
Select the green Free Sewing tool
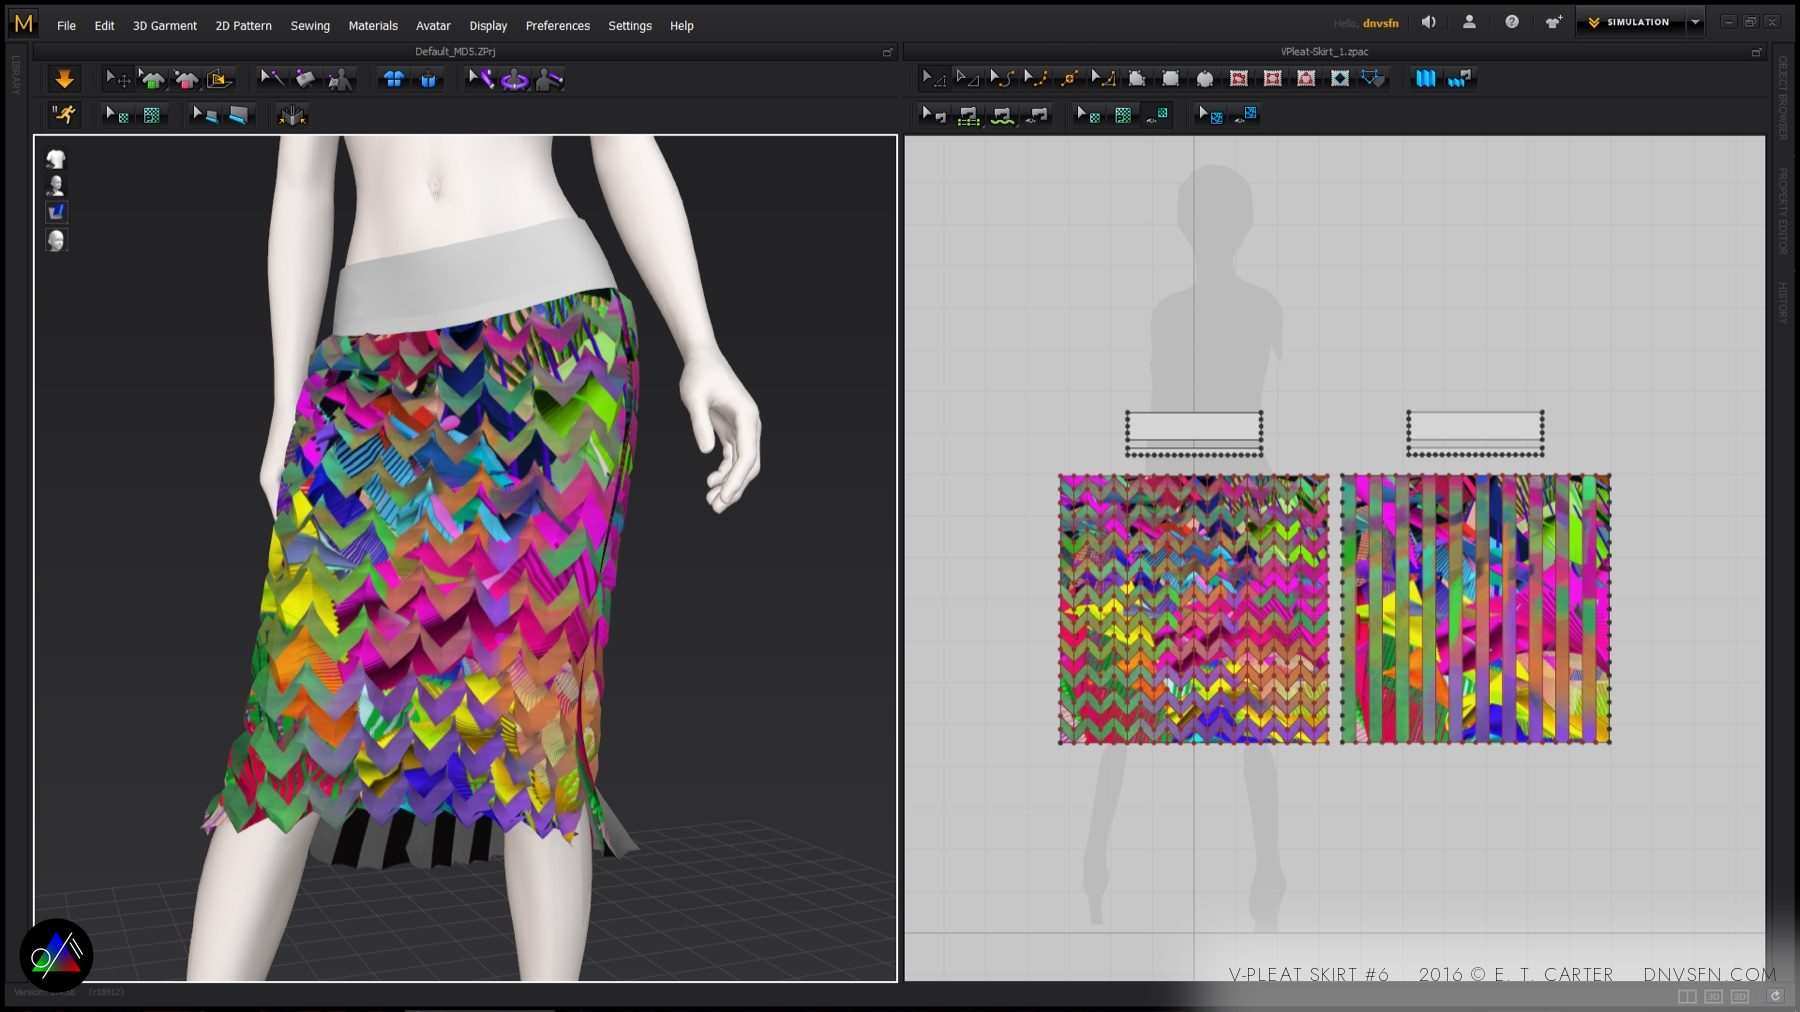1002,115
